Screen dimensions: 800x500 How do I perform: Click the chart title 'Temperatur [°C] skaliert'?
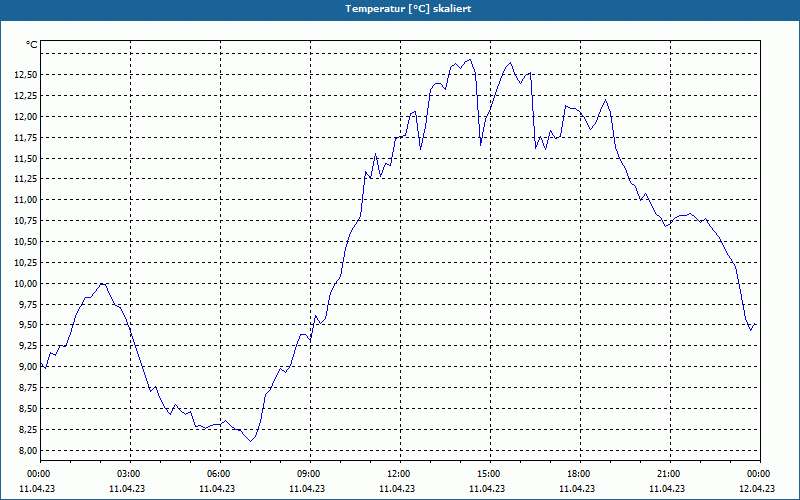pos(408,9)
